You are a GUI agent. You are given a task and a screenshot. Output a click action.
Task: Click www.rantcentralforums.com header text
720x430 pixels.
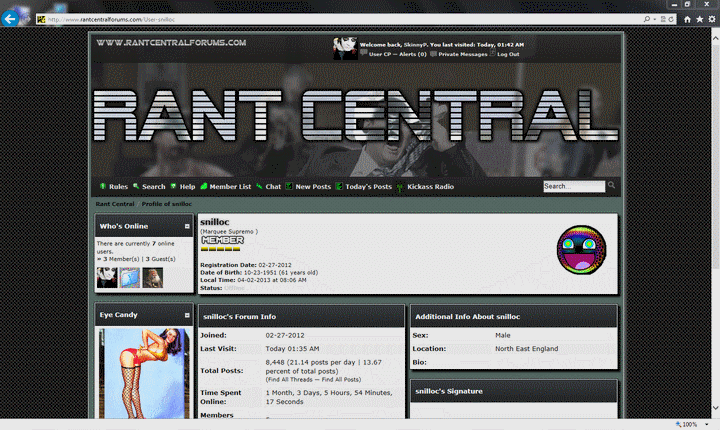pos(171,43)
